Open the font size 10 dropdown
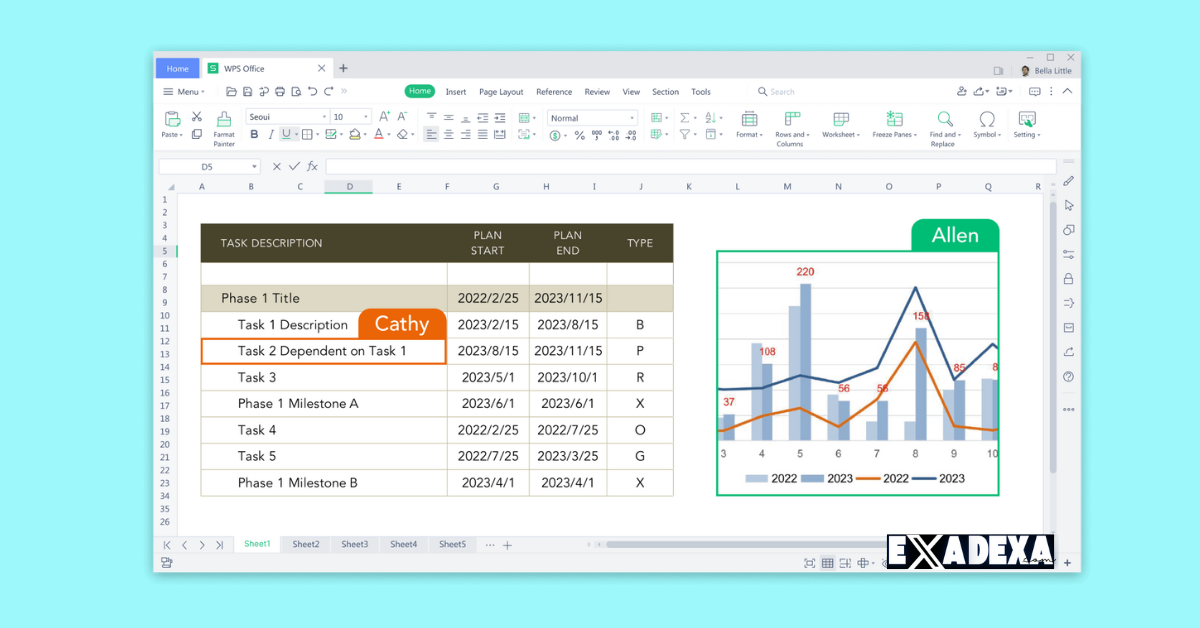Viewport: 1200px width, 628px height. (x=365, y=116)
